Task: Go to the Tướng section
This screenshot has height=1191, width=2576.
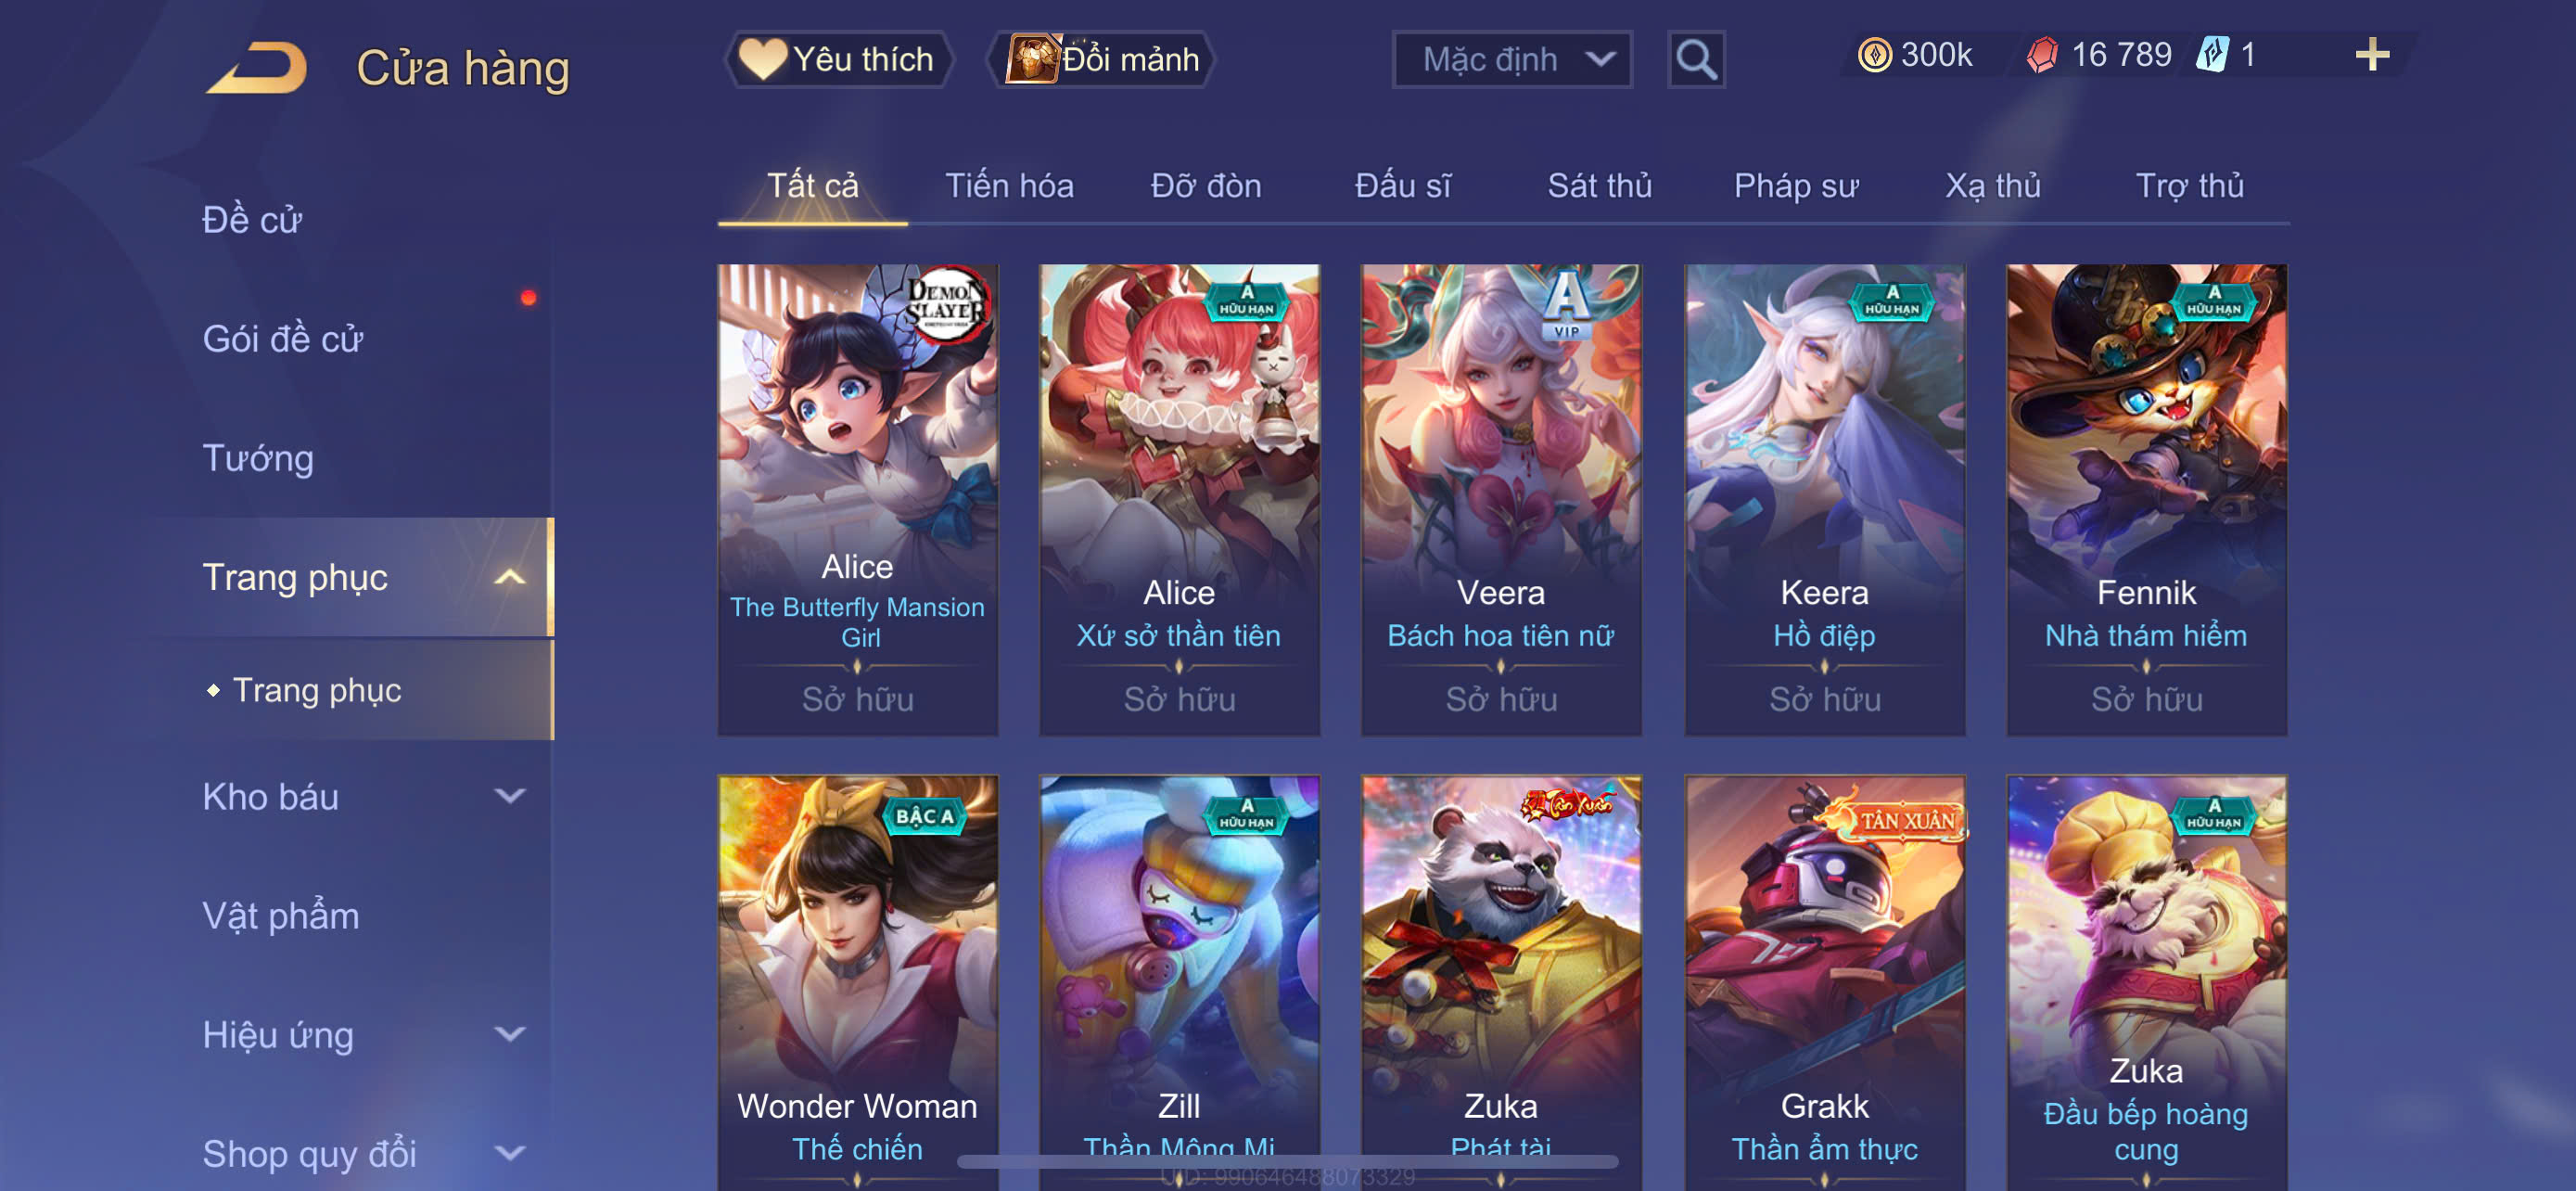Action: pos(258,458)
